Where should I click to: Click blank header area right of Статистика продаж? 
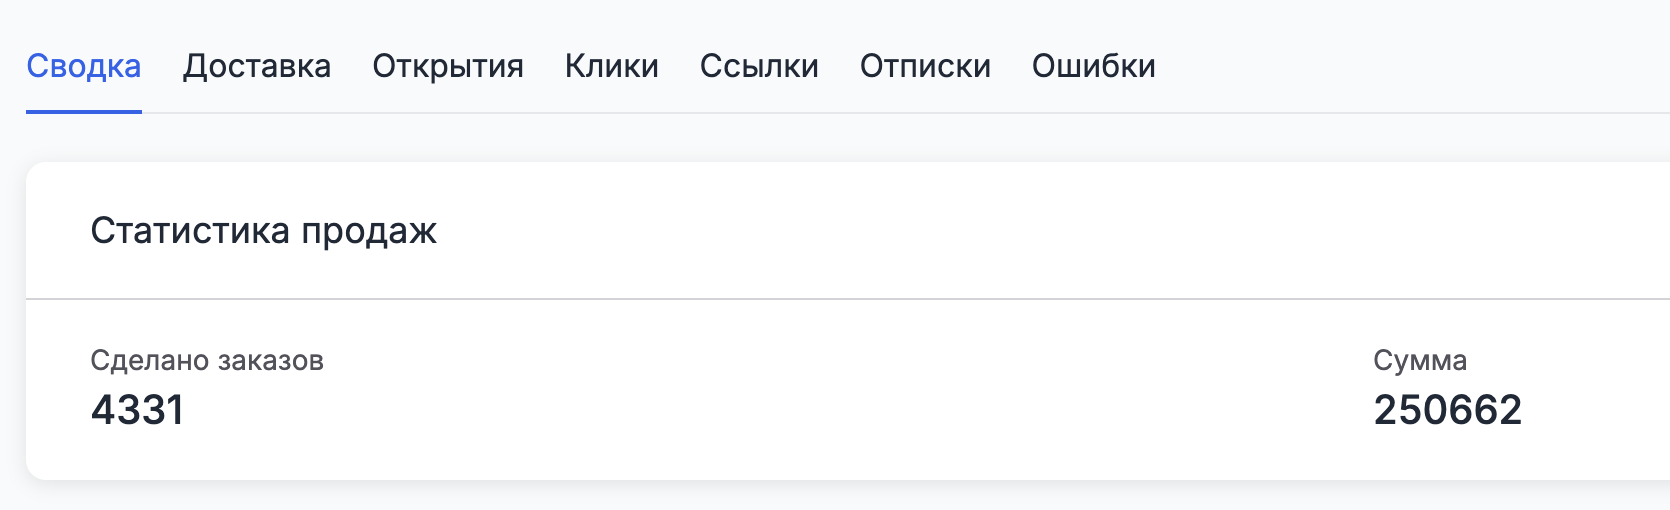click(x=1000, y=231)
